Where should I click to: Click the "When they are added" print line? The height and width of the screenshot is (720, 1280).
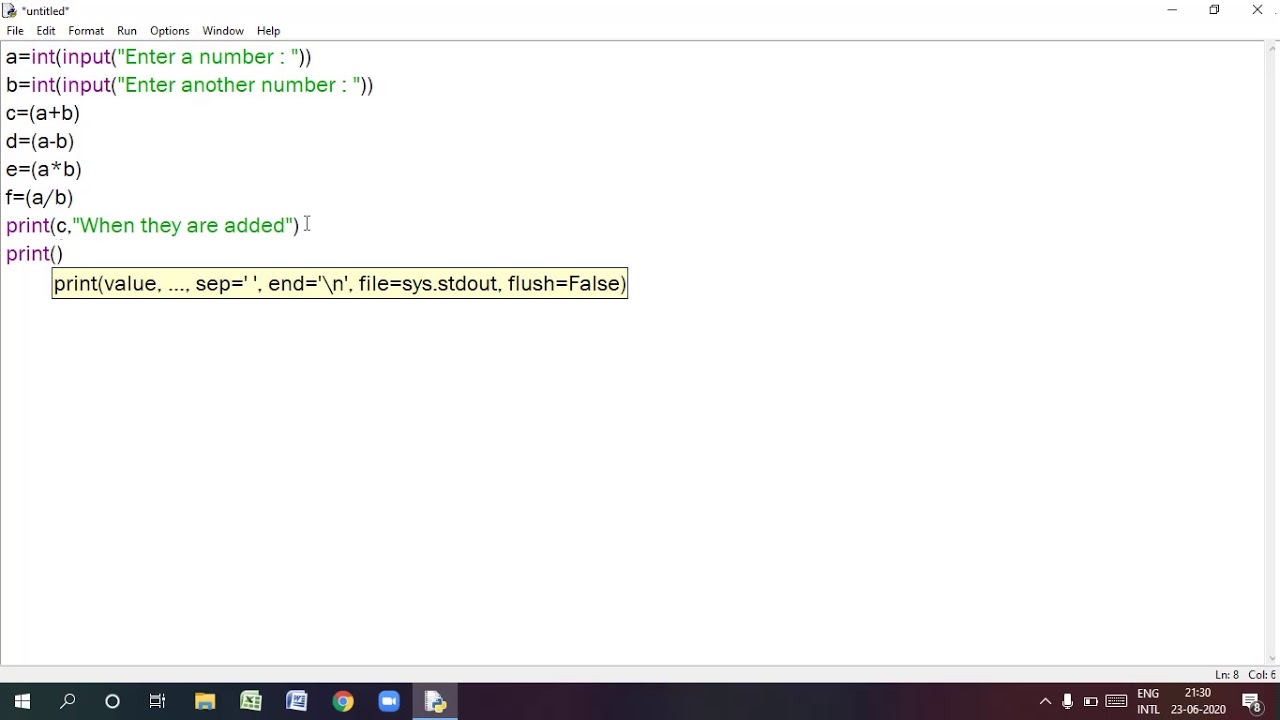click(x=153, y=225)
